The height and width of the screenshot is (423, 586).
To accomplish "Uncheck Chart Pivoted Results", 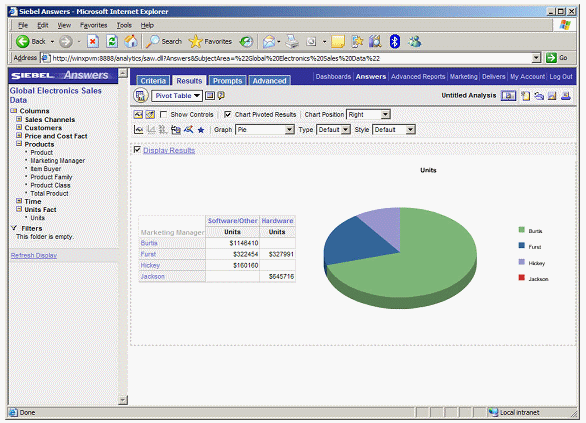I will pyautogui.click(x=228, y=114).
